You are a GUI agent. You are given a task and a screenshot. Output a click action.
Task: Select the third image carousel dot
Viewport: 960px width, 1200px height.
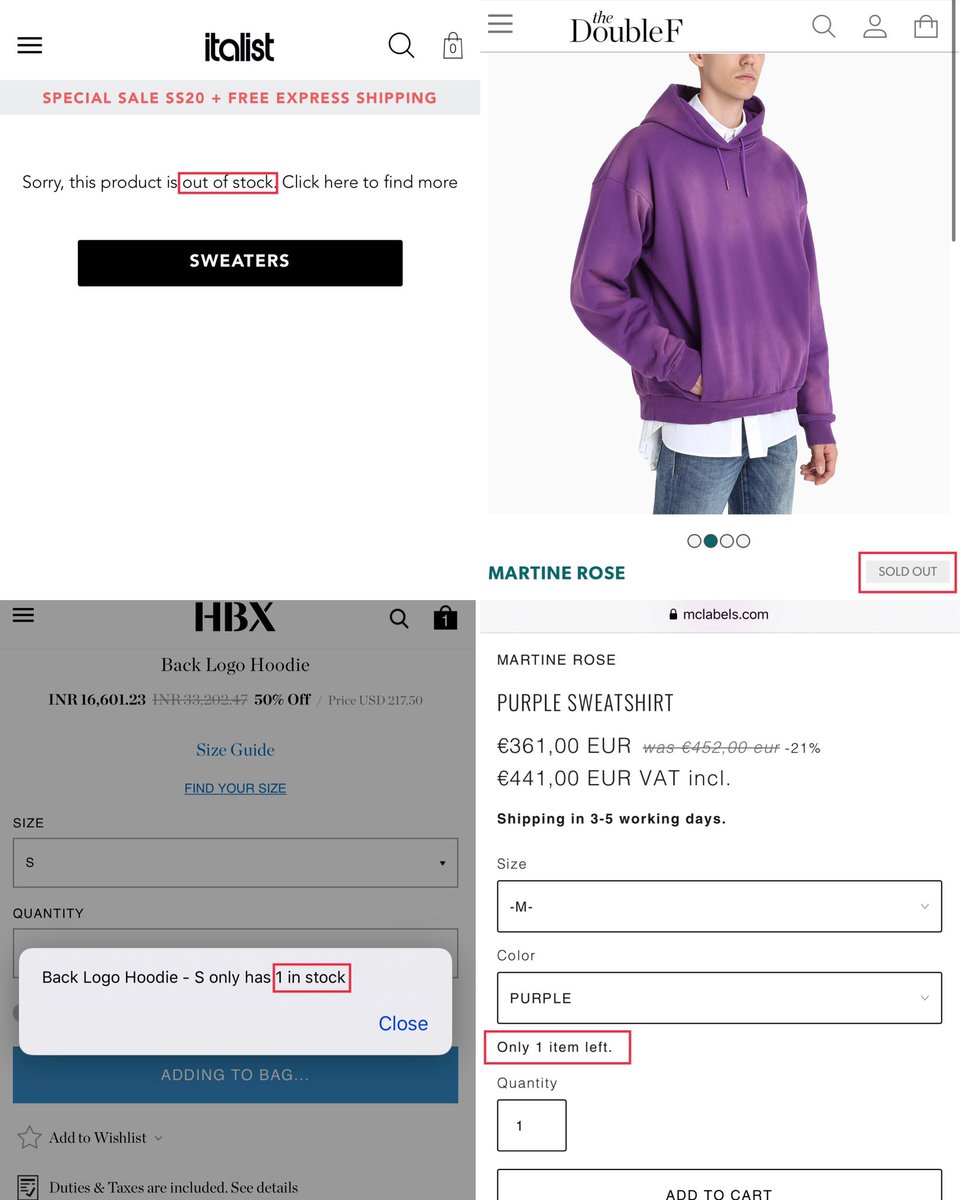pyautogui.click(x=727, y=541)
